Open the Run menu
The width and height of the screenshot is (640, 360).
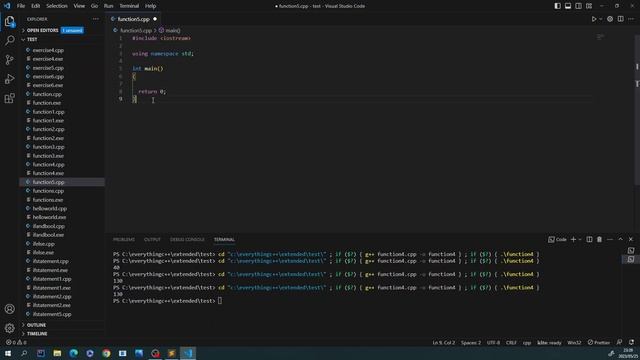[x=109, y=6]
